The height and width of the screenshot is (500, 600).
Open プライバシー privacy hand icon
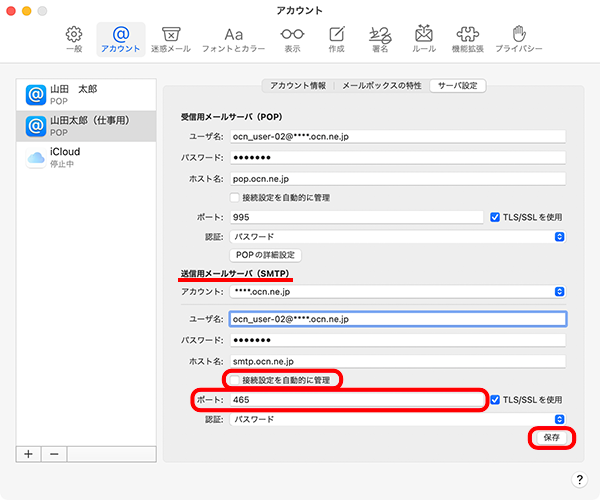pos(518,38)
